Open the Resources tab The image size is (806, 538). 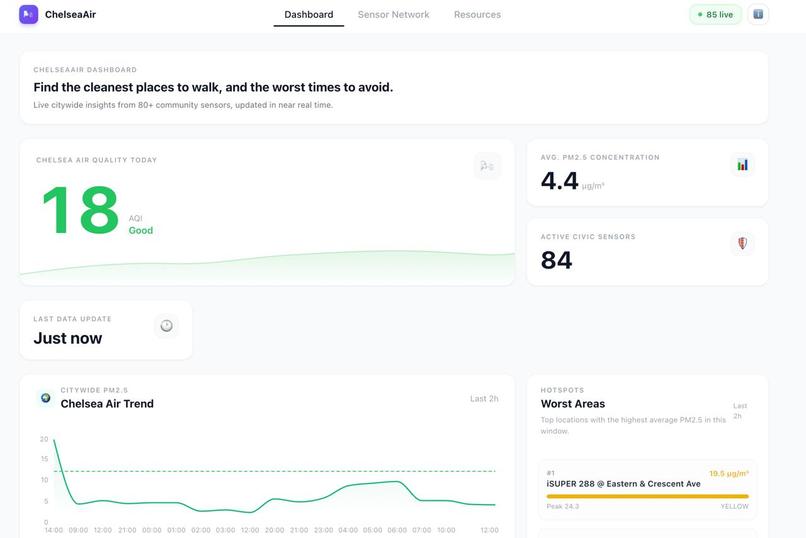(x=477, y=14)
